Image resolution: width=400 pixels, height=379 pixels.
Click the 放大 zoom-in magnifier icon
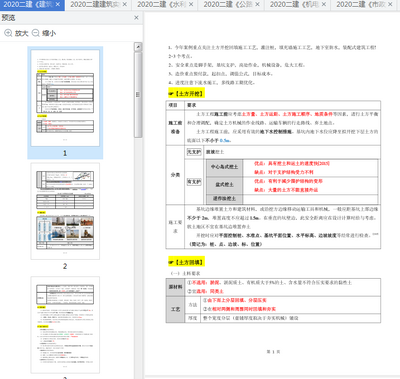point(8,33)
